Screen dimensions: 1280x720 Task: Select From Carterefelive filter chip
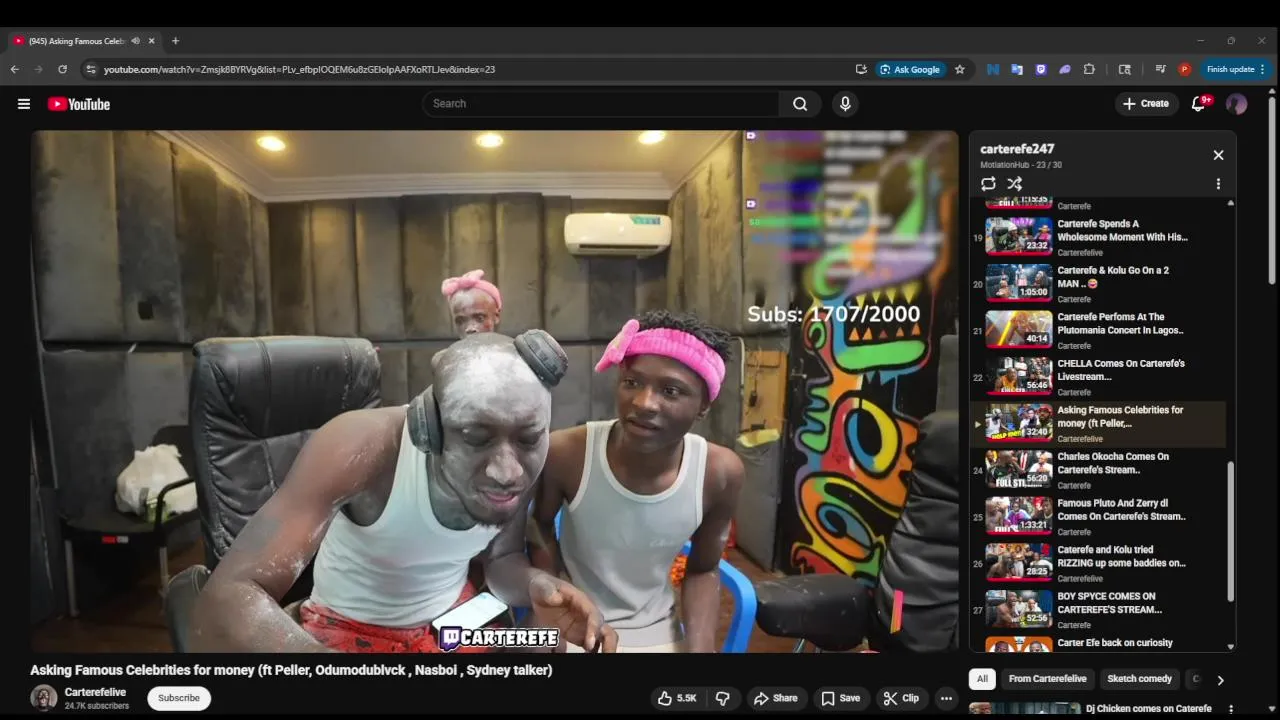point(1047,679)
